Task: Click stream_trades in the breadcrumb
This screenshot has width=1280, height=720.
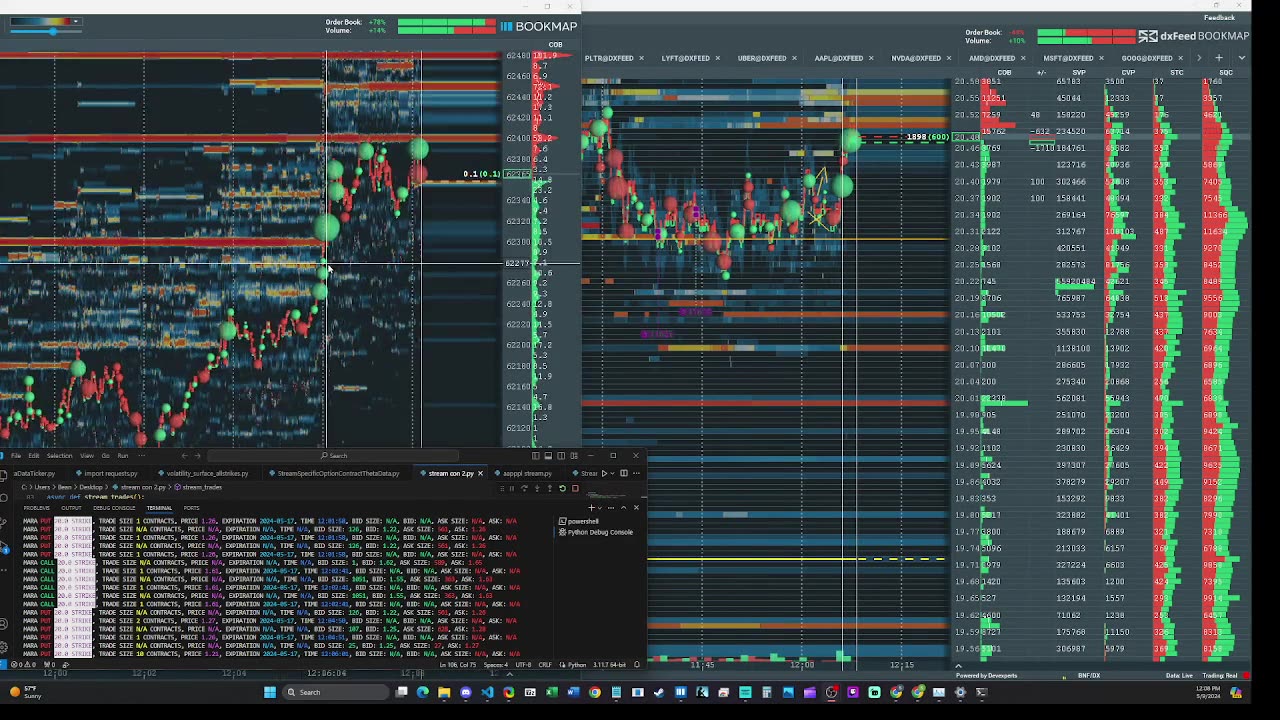Action: click(198, 487)
